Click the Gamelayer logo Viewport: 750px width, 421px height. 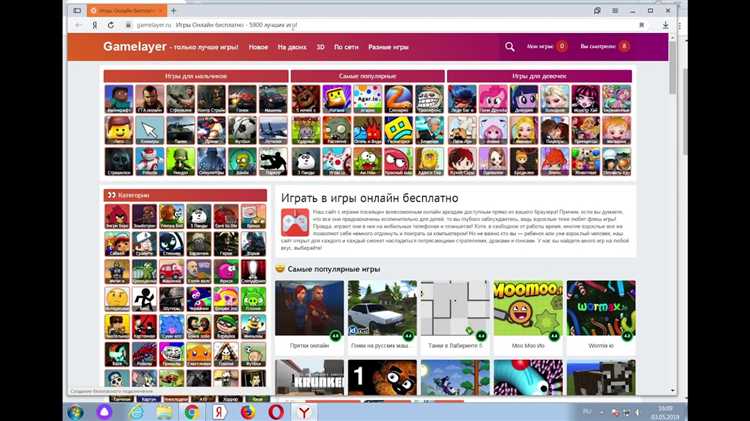pyautogui.click(x=134, y=46)
